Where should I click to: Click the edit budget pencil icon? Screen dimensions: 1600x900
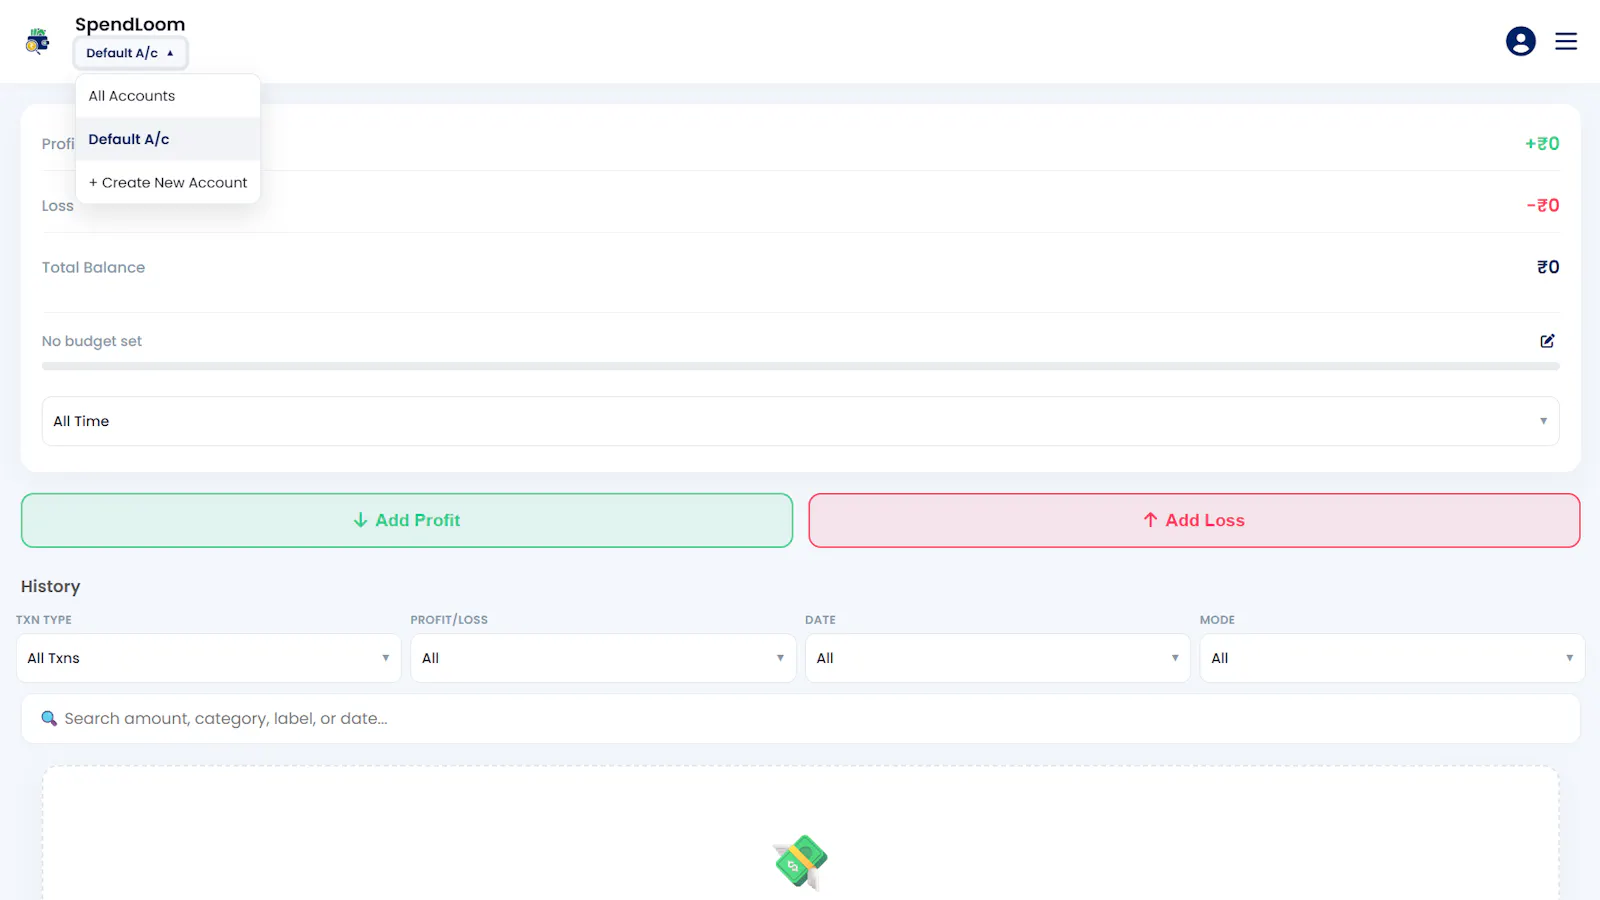click(x=1547, y=341)
